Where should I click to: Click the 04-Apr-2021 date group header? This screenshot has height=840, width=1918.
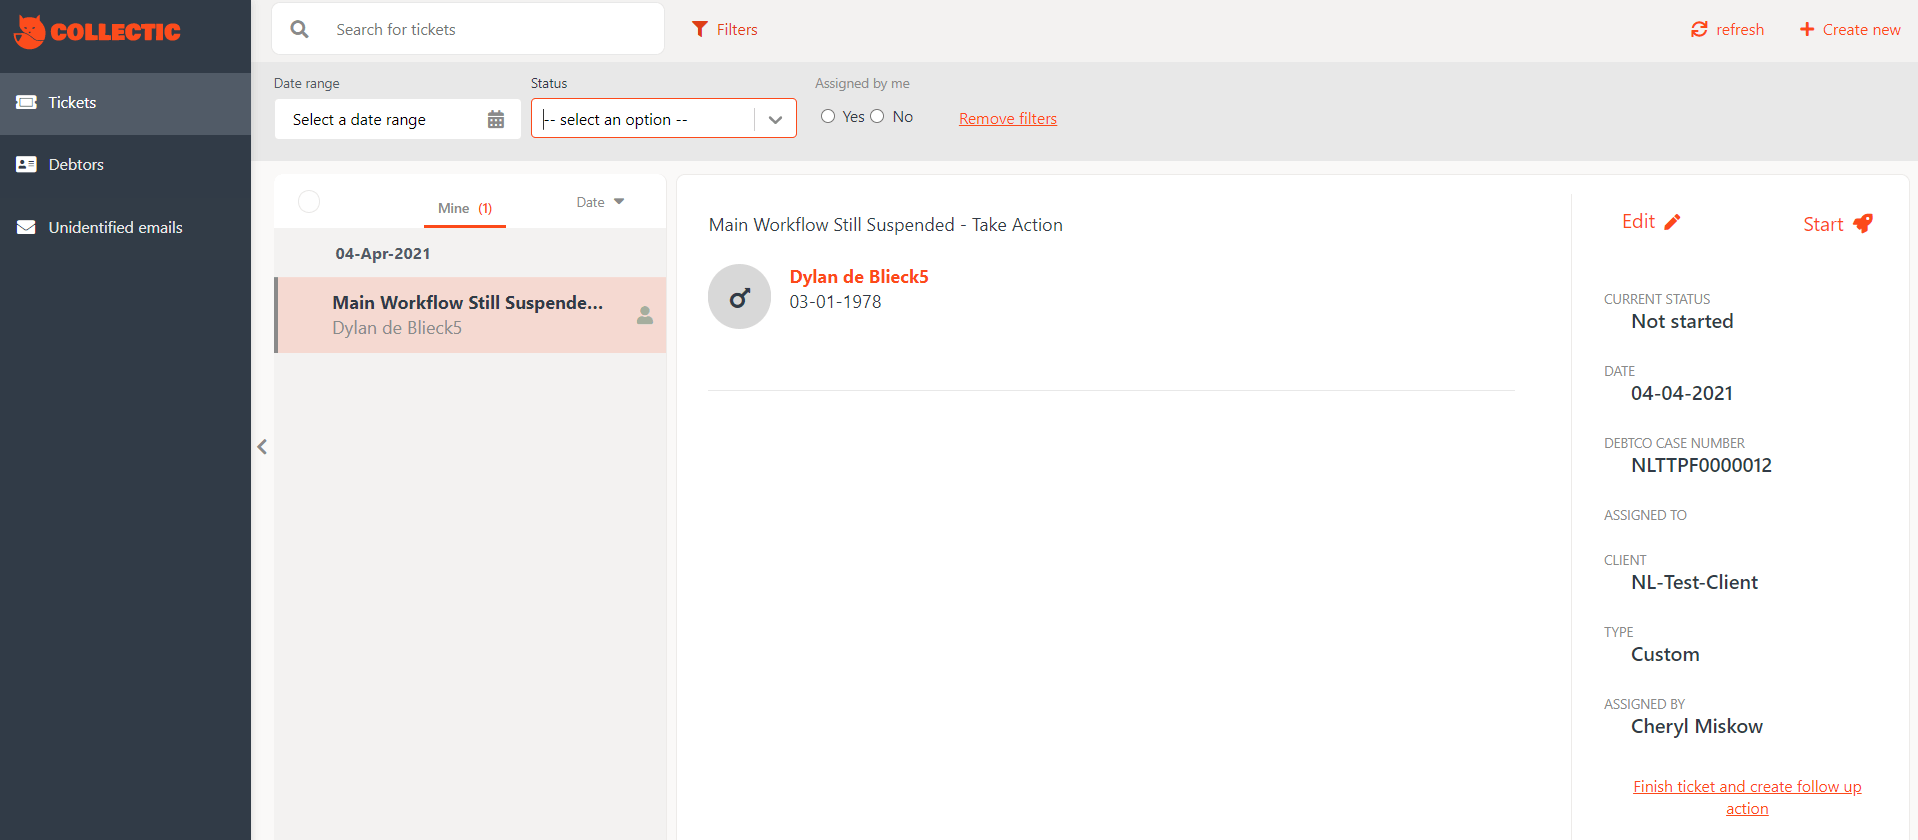(383, 254)
